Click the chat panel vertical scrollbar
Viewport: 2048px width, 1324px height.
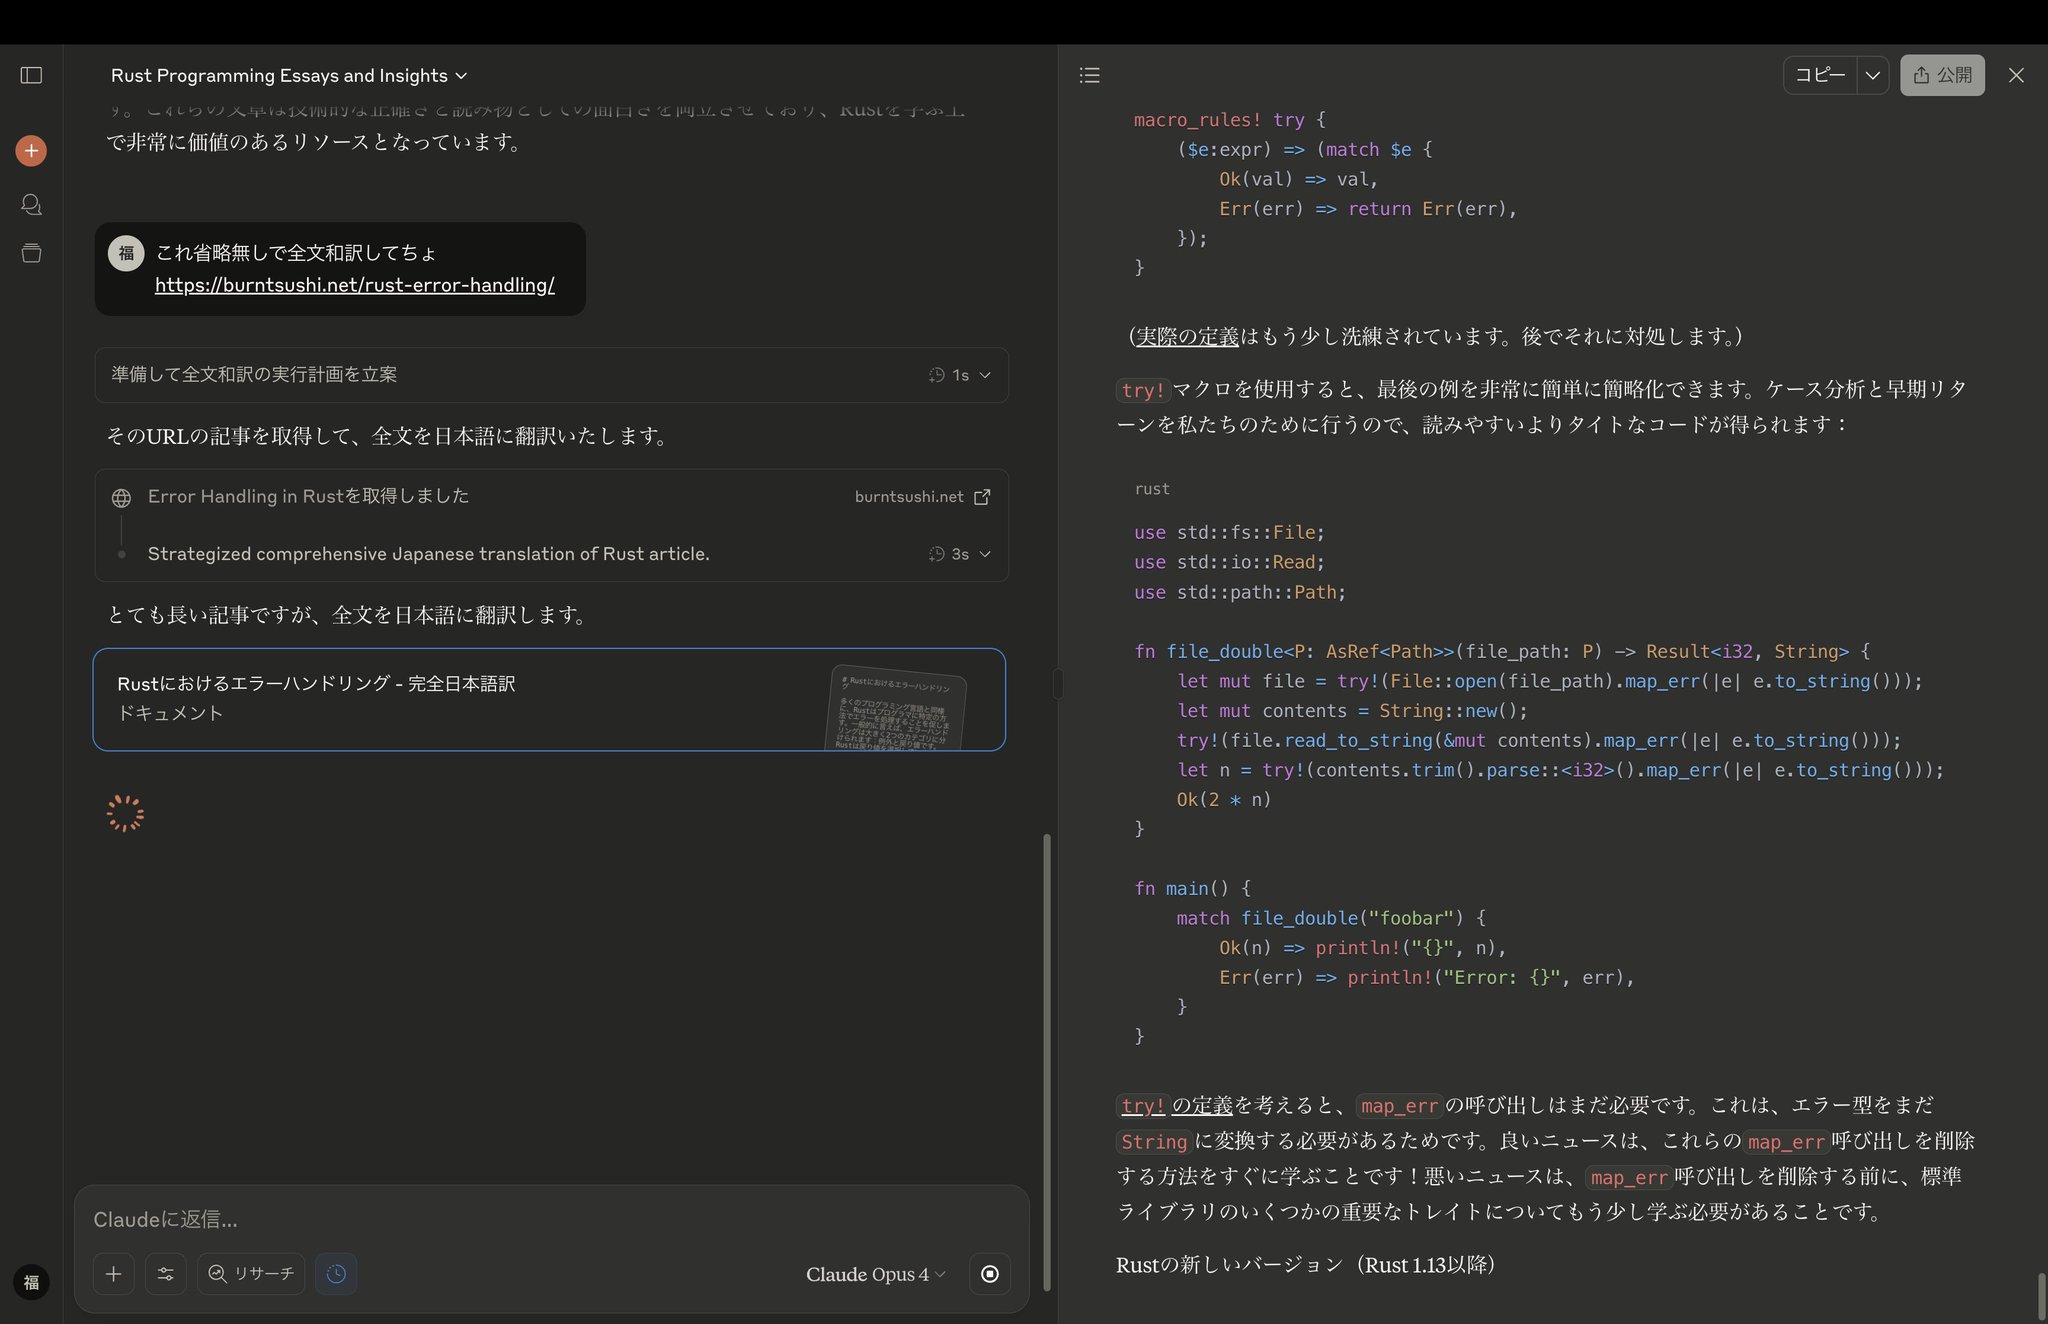(1047, 1060)
